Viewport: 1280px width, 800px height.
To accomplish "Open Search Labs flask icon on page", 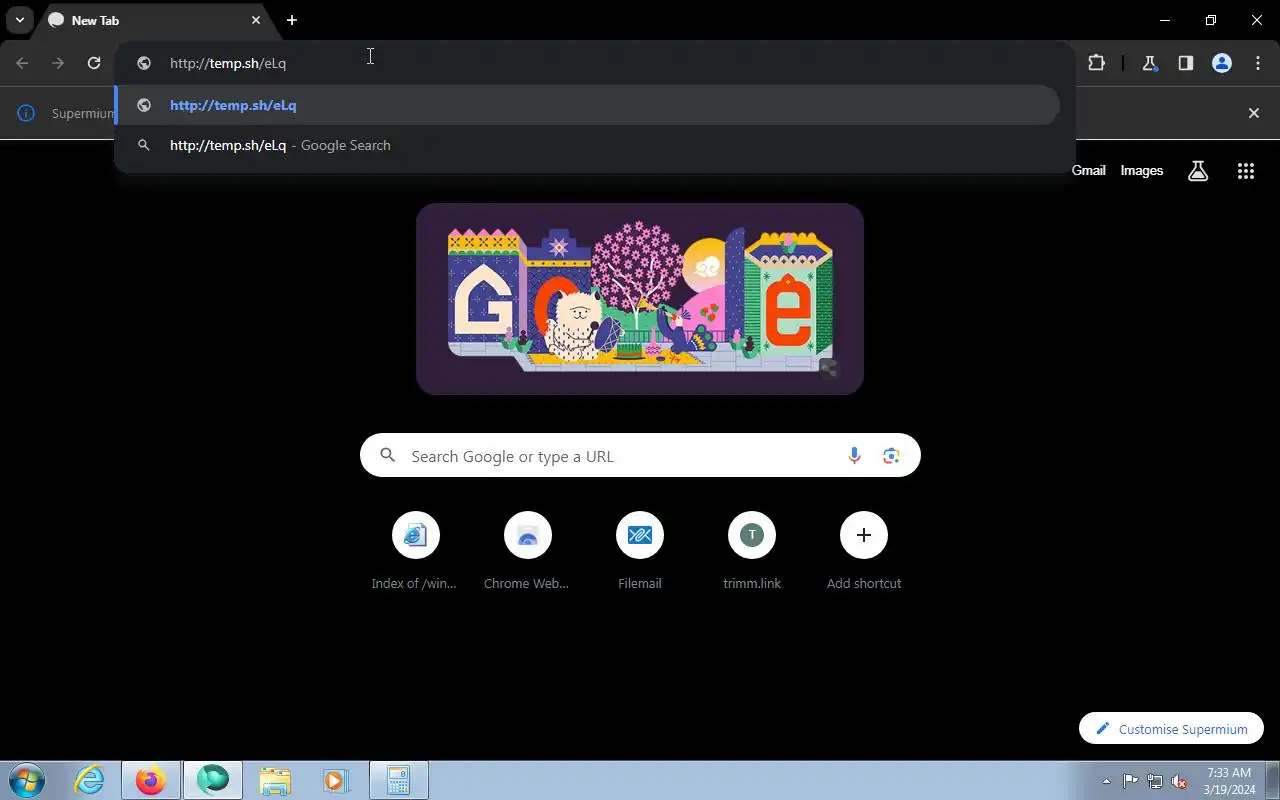I will (1198, 171).
